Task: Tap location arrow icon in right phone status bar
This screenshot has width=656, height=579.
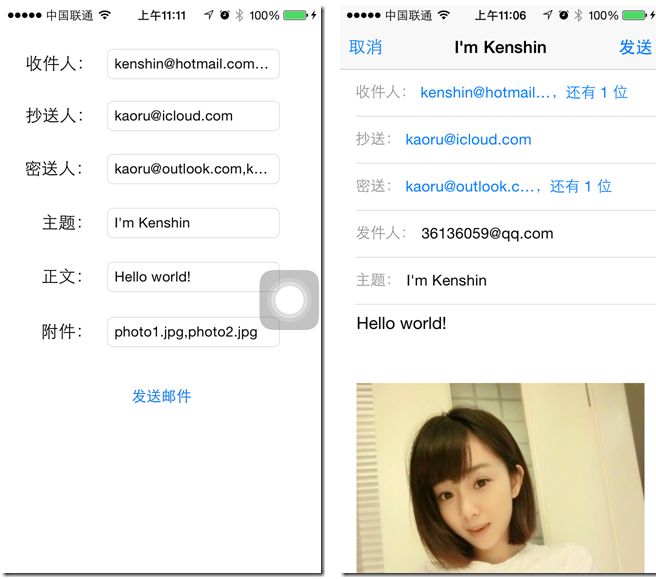Action: 547,15
